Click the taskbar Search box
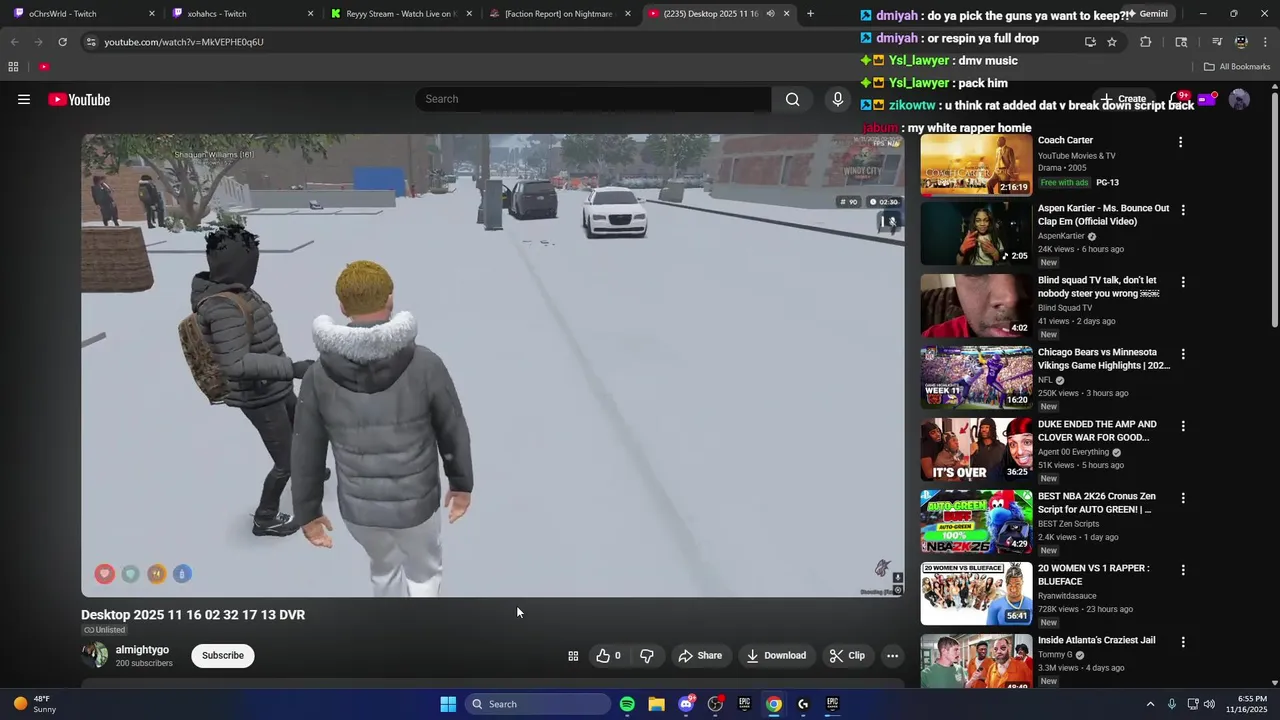This screenshot has height=720, width=1280. tap(538, 704)
